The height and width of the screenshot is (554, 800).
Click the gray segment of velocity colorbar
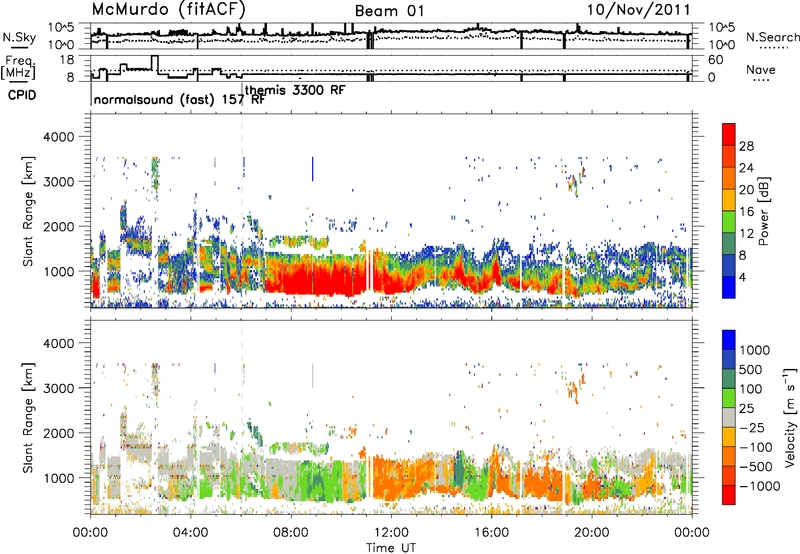point(729,418)
